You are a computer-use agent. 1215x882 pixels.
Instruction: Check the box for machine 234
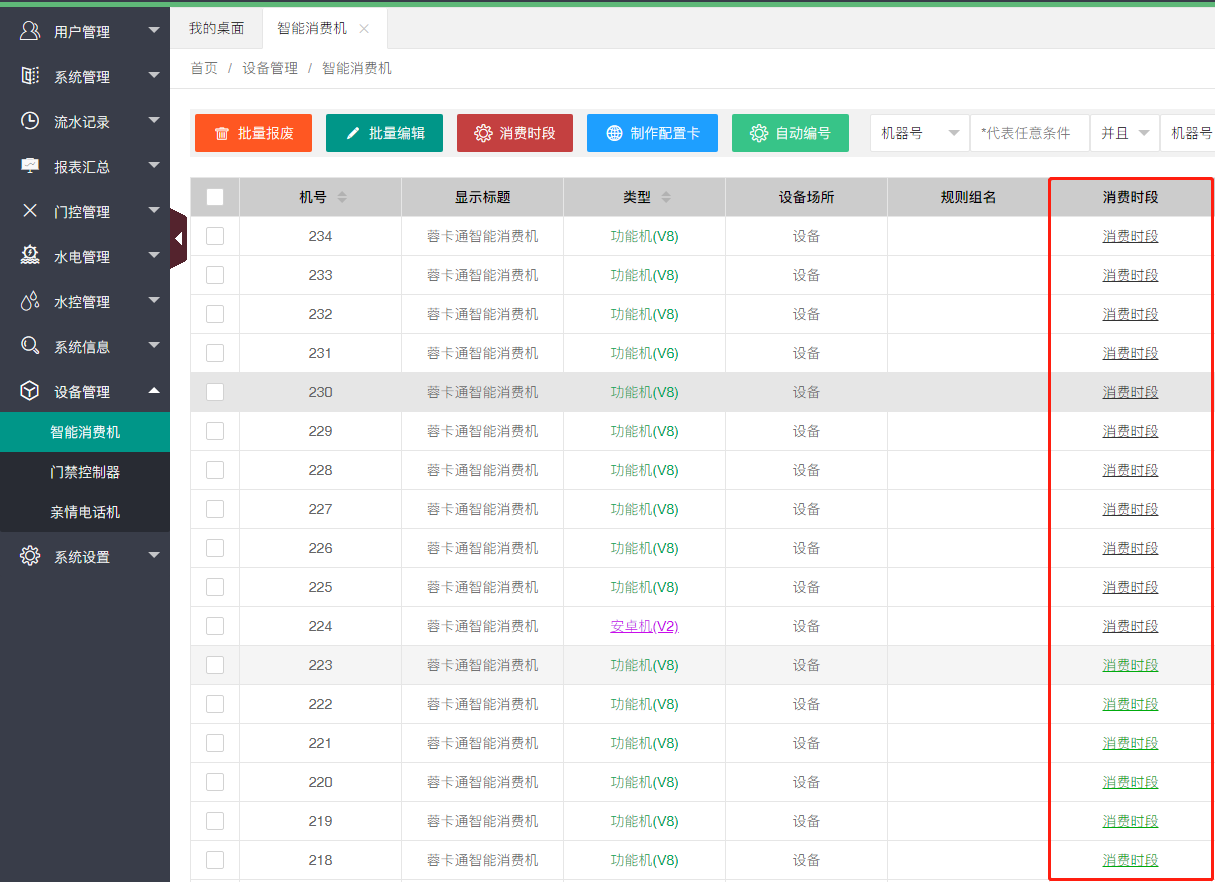[215, 236]
